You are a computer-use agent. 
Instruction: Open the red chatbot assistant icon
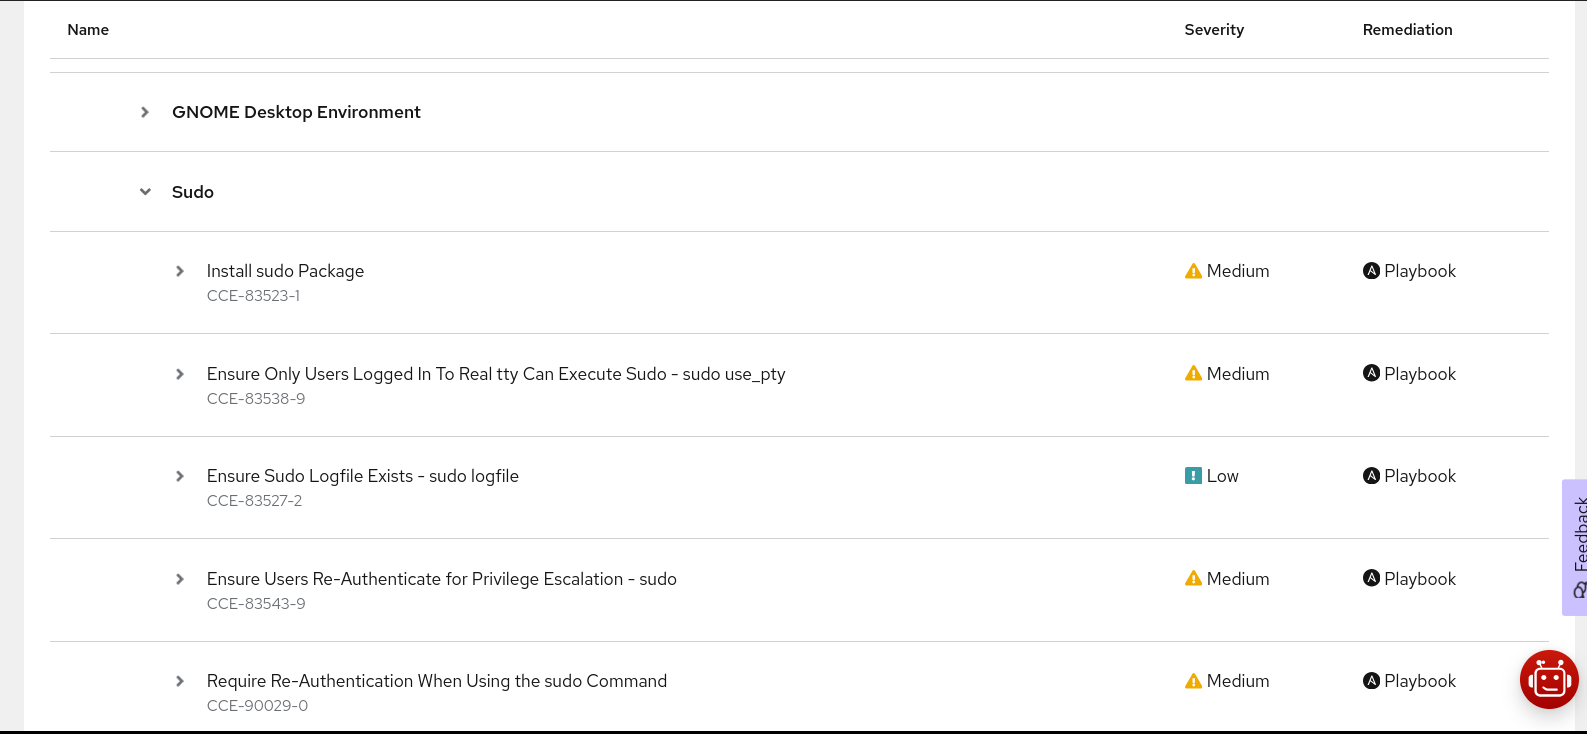(x=1548, y=679)
